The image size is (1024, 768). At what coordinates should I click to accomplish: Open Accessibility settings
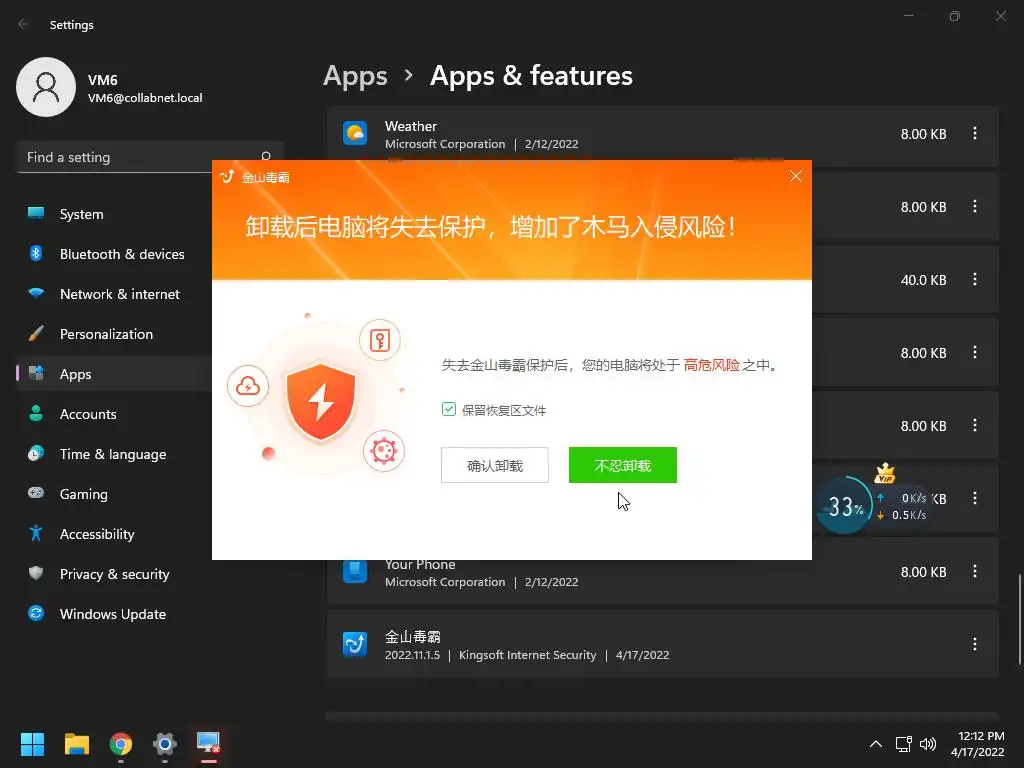point(114,534)
